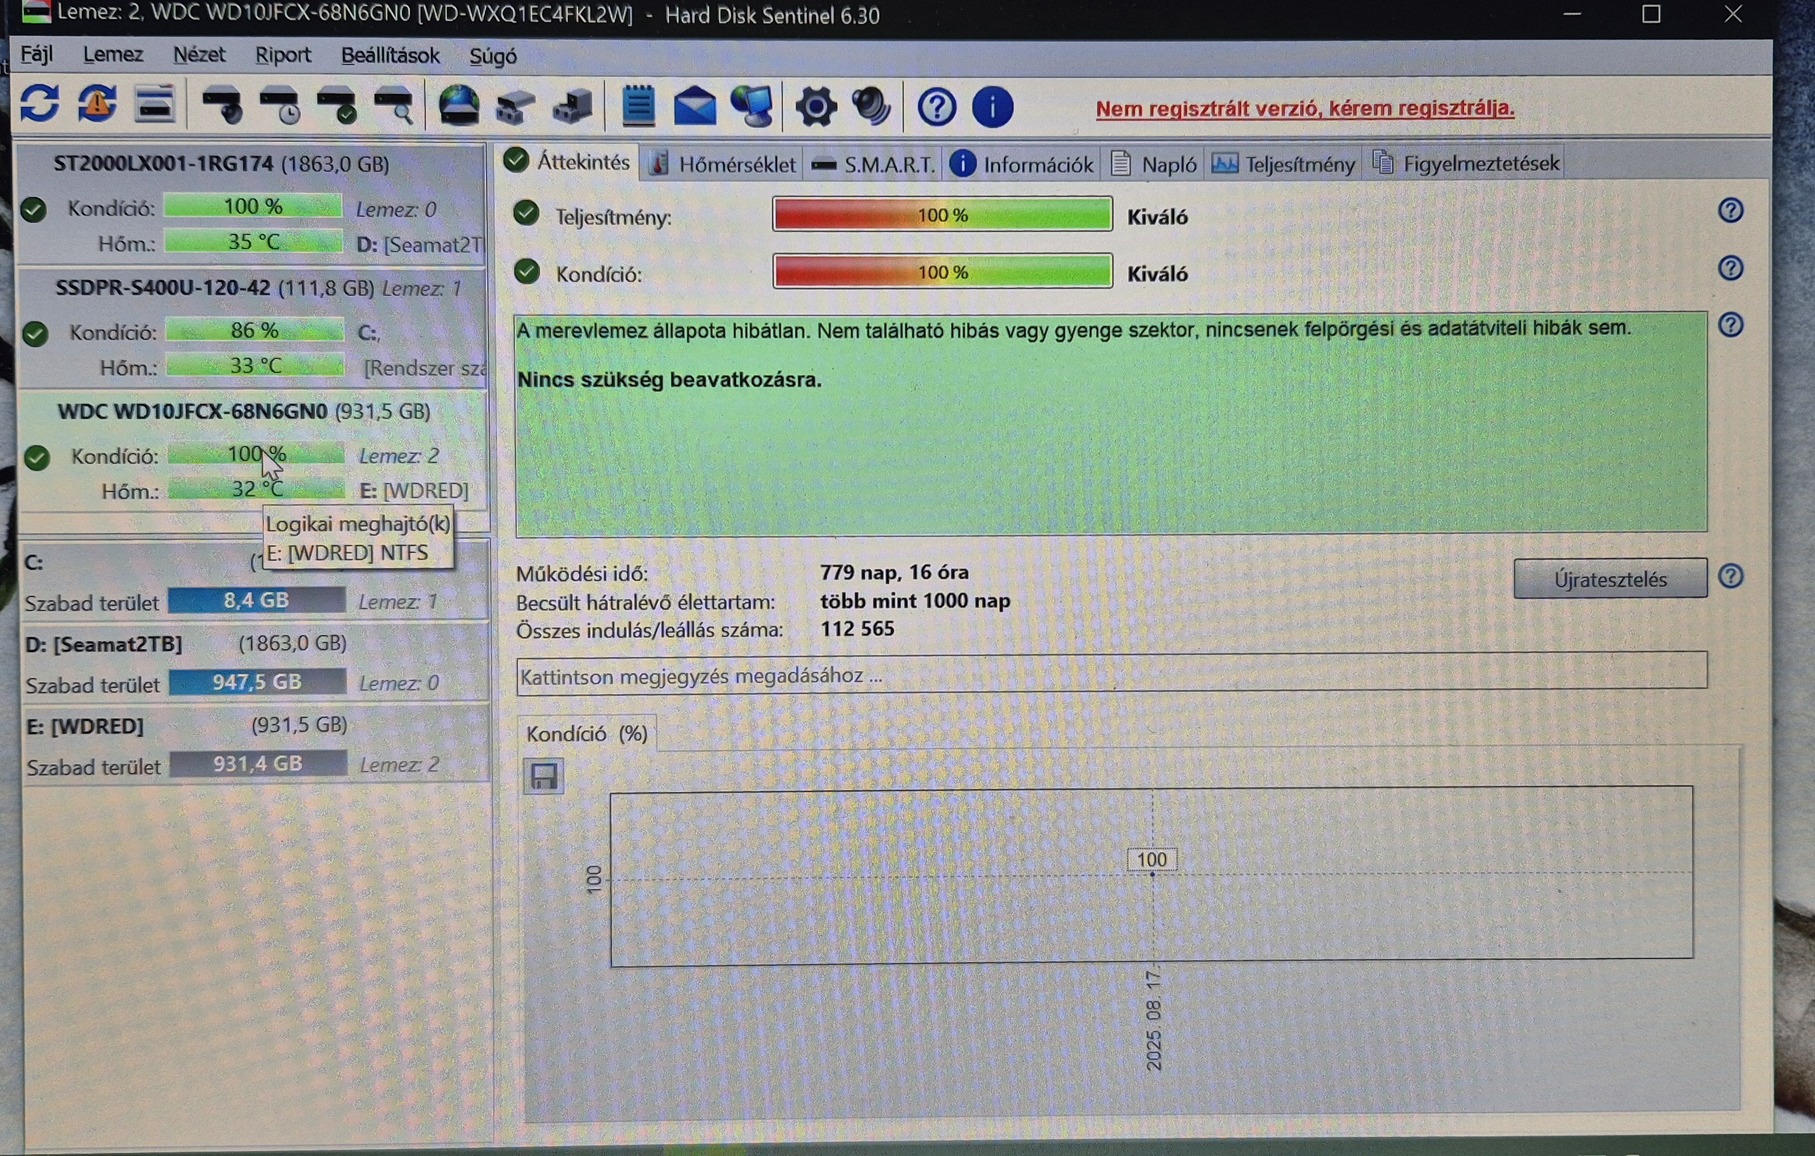Open the Nézet menu
The height and width of the screenshot is (1156, 1815).
199,55
